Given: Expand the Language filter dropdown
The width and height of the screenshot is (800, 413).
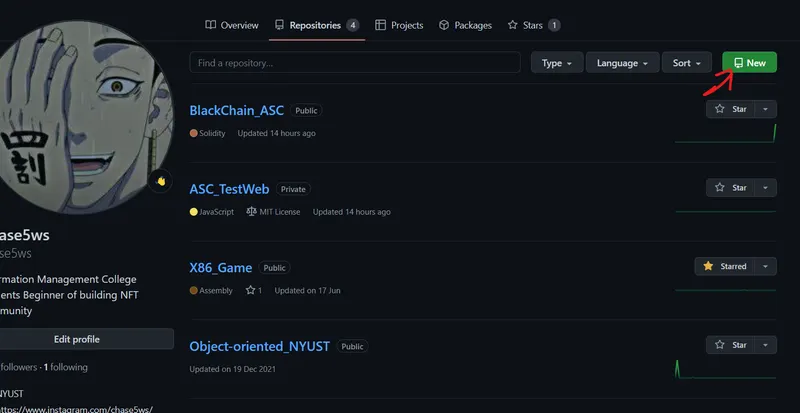Looking at the screenshot, I should tap(622, 63).
